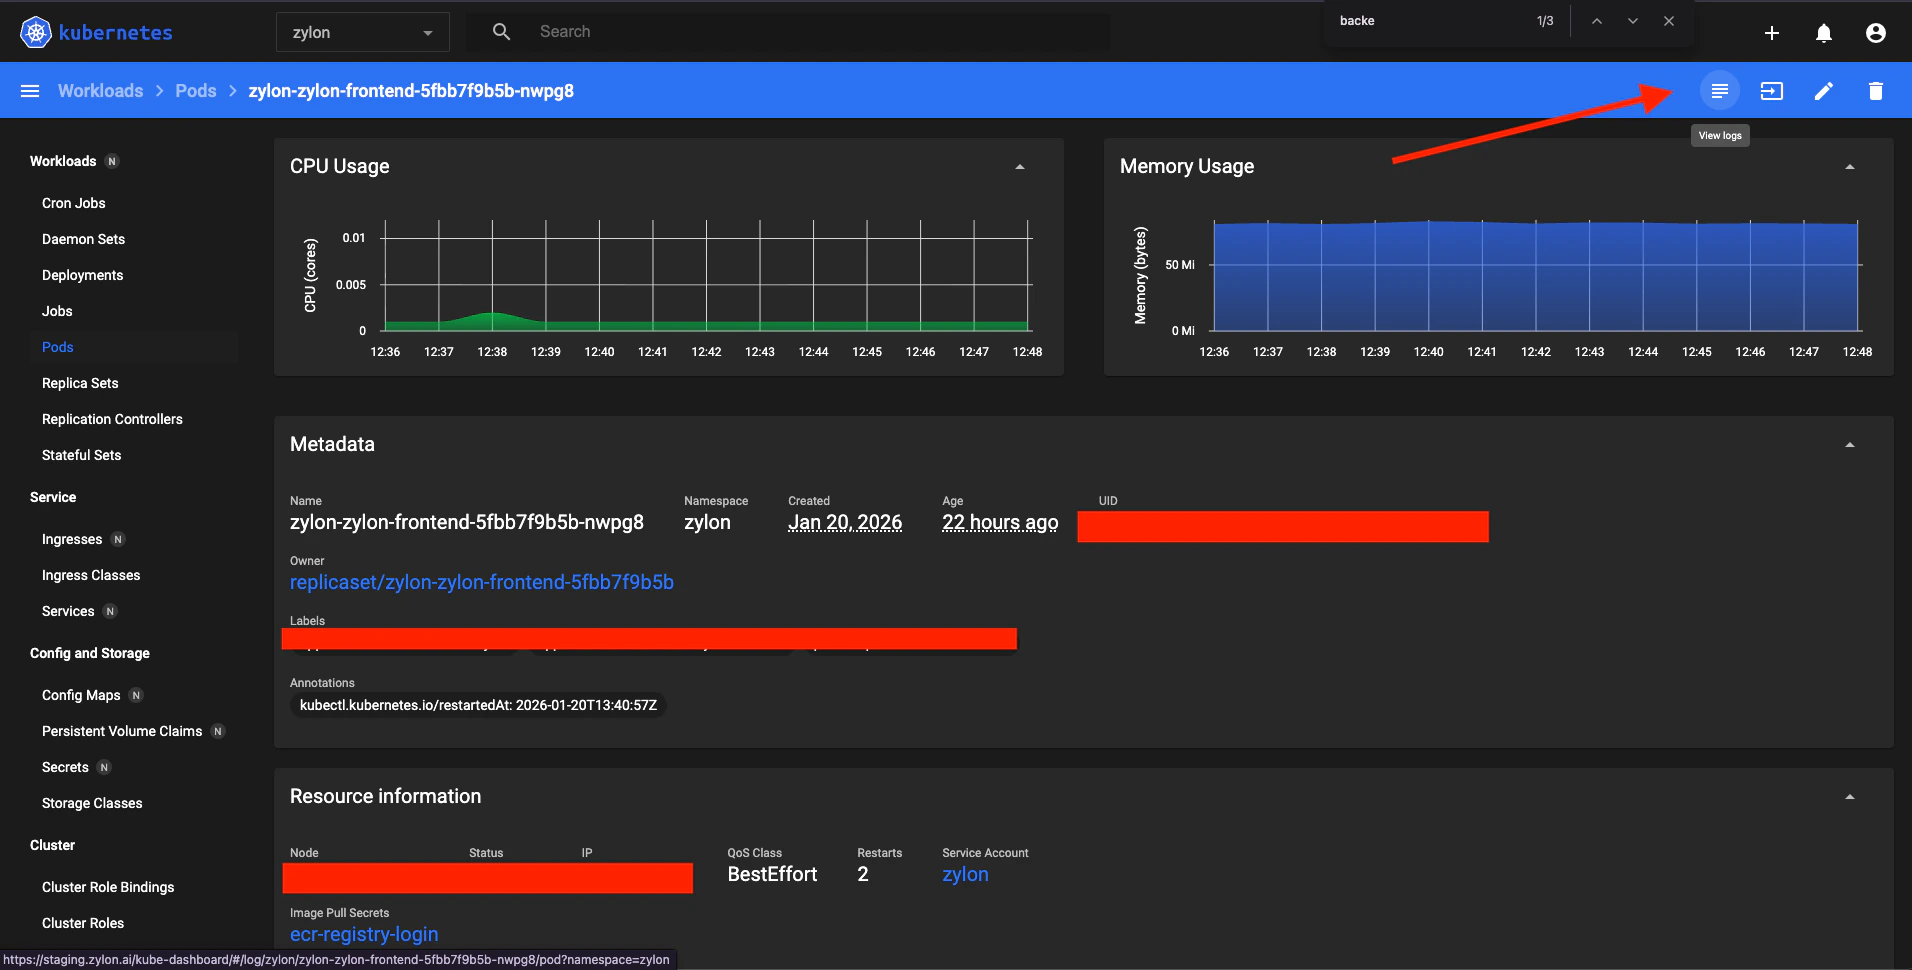The height and width of the screenshot is (970, 1912).
Task: Close the browser find bar
Action: coord(1669,21)
